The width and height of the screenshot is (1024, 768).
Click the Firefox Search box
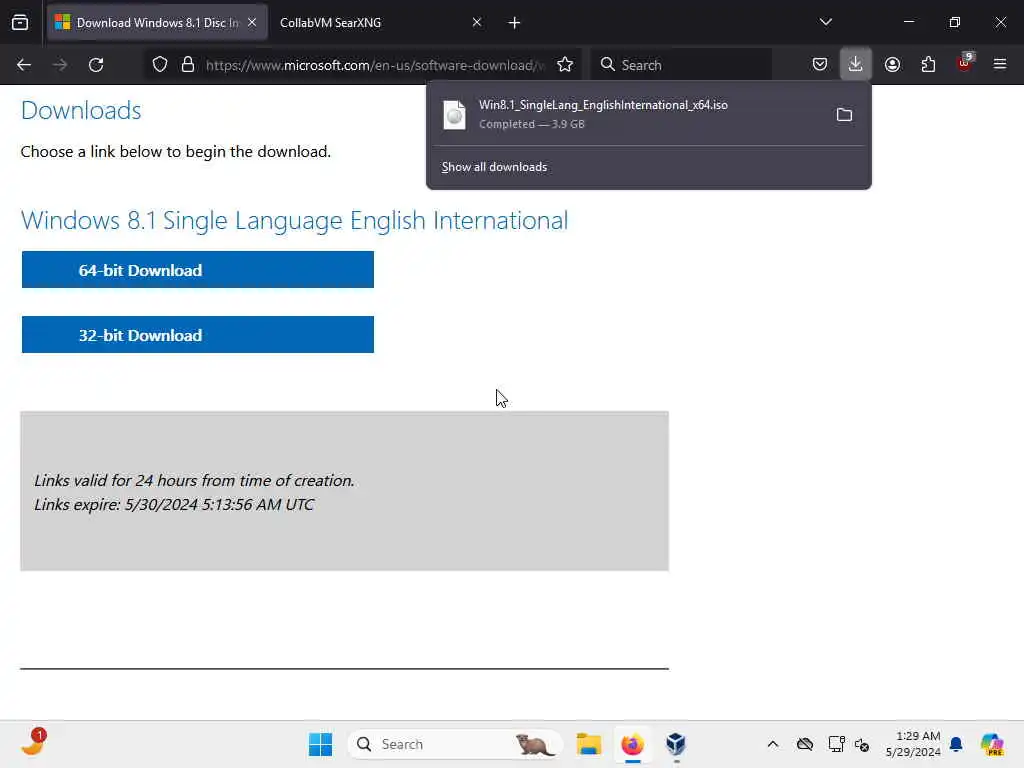coord(681,65)
